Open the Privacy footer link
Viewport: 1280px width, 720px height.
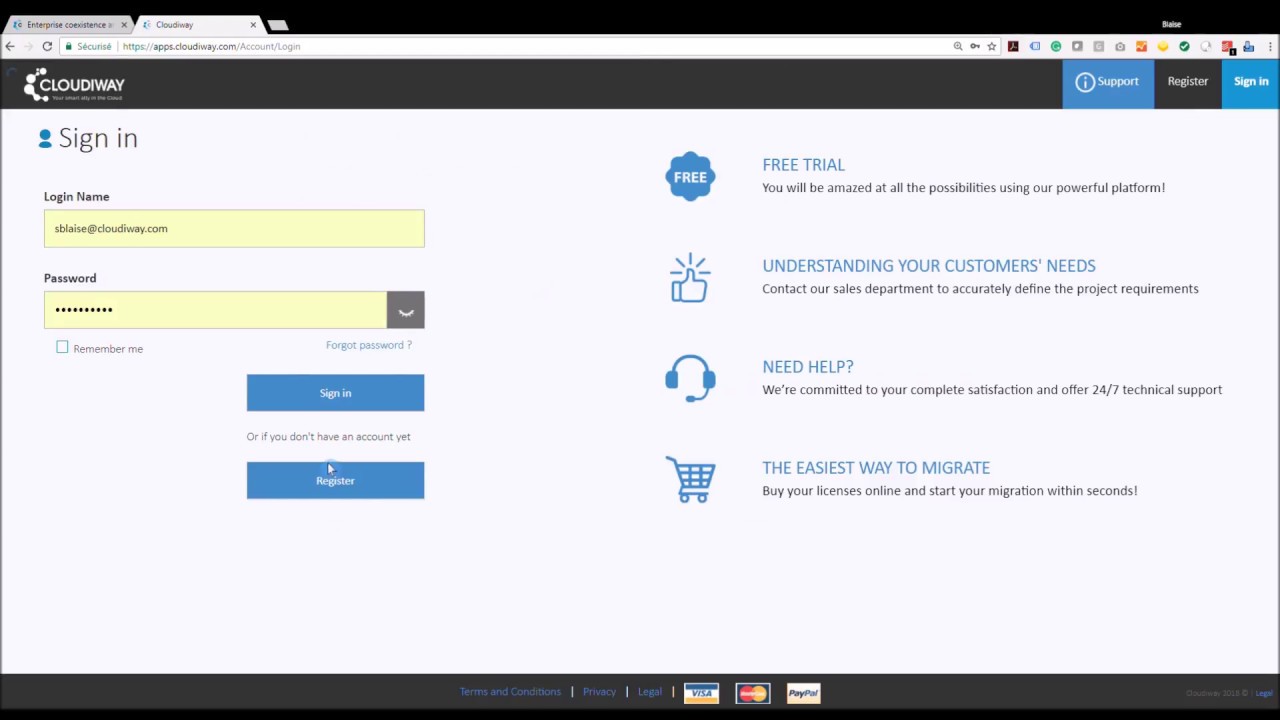(599, 692)
